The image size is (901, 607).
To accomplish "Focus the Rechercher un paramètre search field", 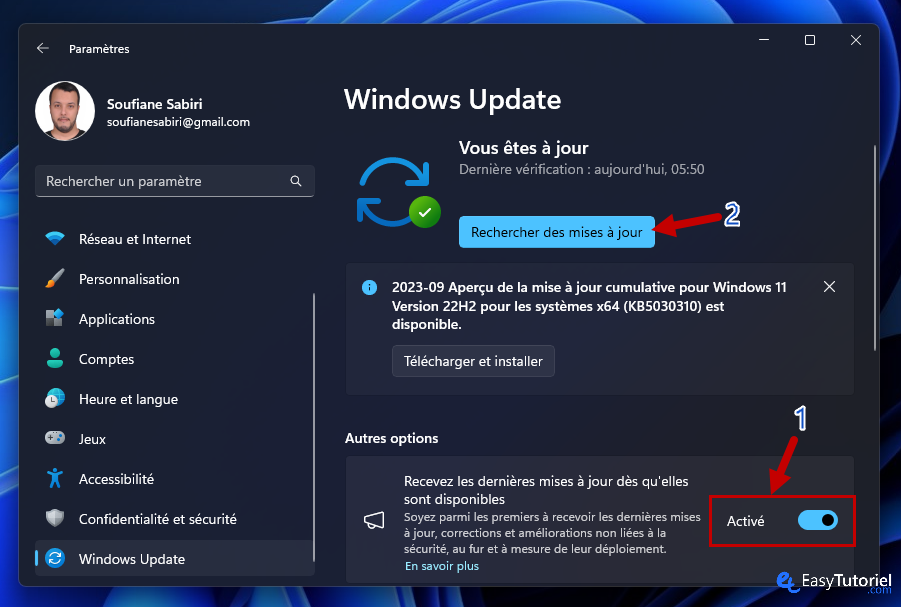I will 175,181.
